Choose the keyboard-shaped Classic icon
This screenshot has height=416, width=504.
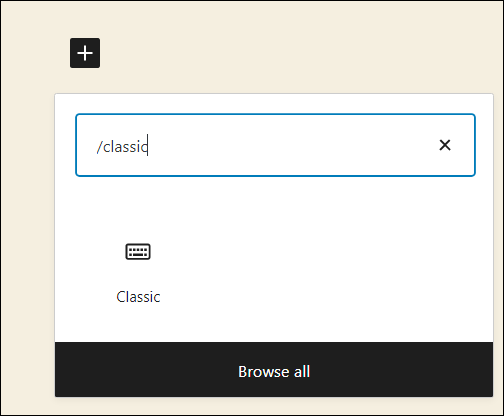pyautogui.click(x=138, y=251)
